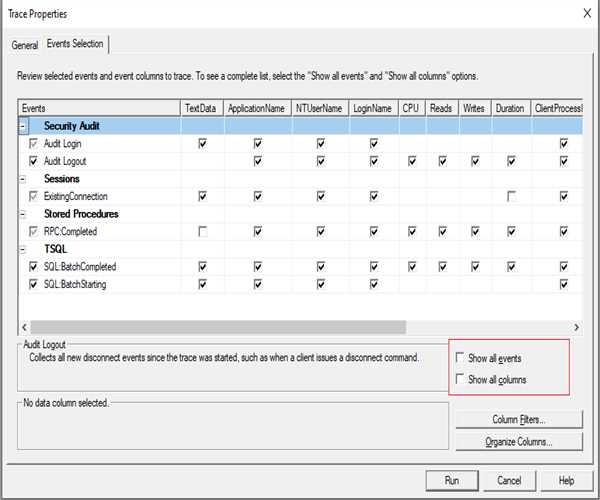Enable Show all columns
The height and width of the screenshot is (500, 600).
(460, 379)
